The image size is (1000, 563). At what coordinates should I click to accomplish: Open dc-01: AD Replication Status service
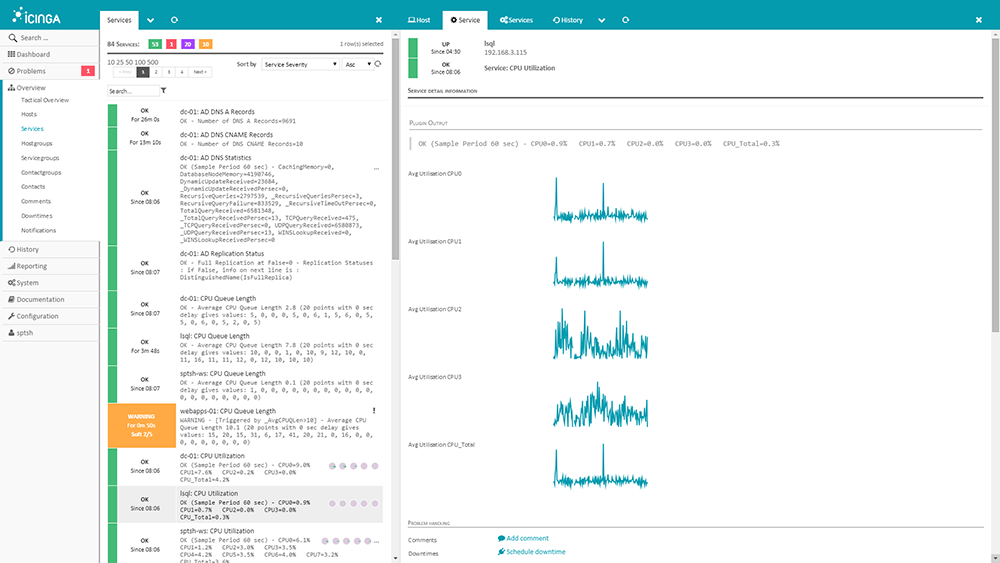221,253
